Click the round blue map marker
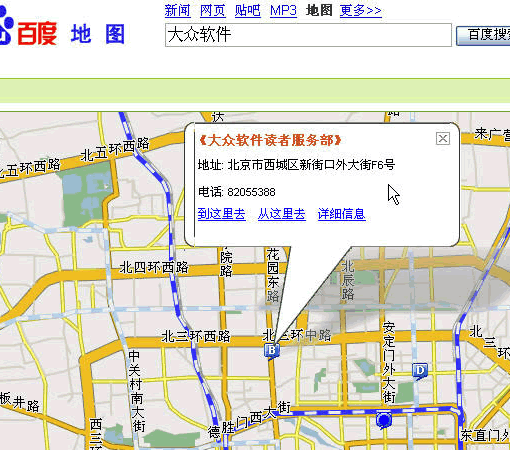The height and width of the screenshot is (450, 510). 384,420
